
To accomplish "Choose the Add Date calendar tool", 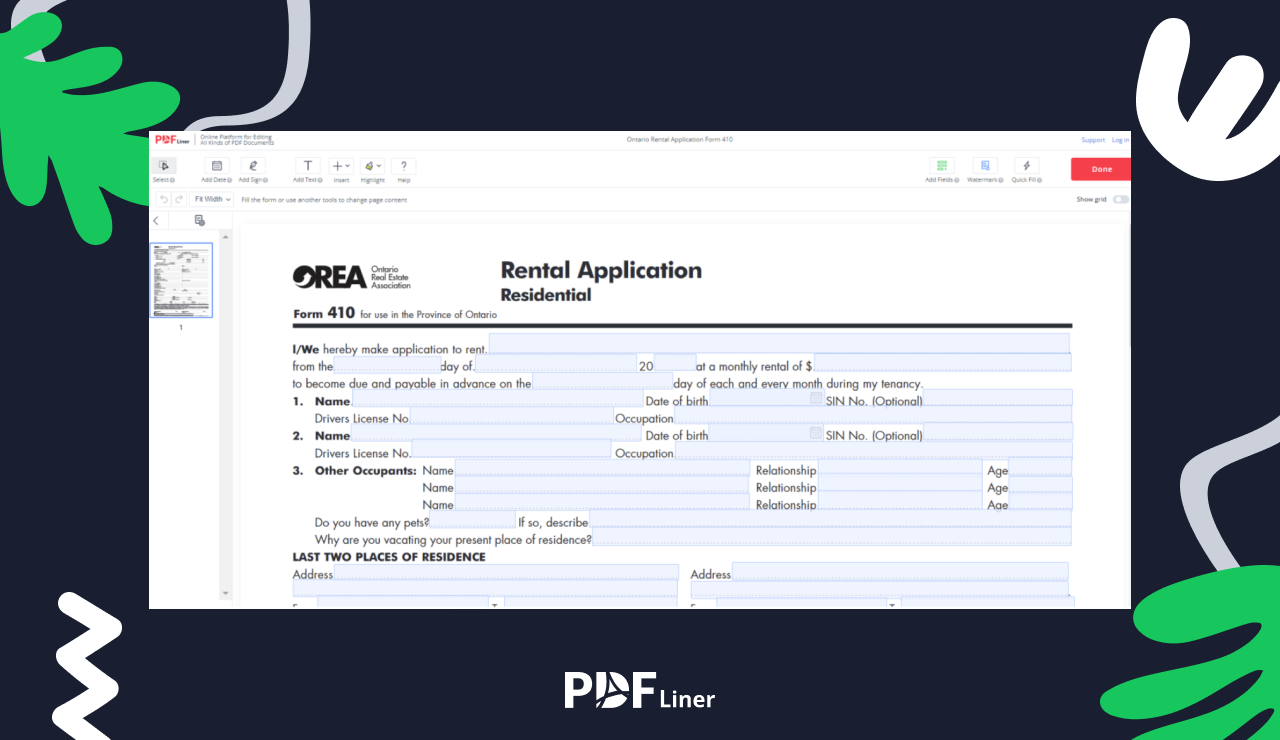I will 217,166.
